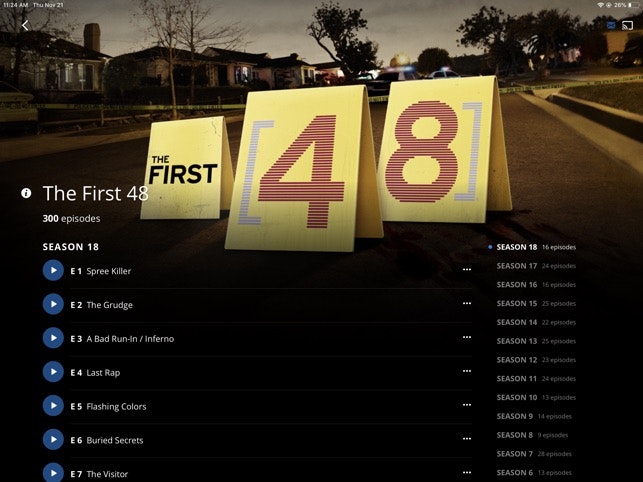Open more options for Flashing Colors
This screenshot has height=482, width=643.
coord(467,405)
